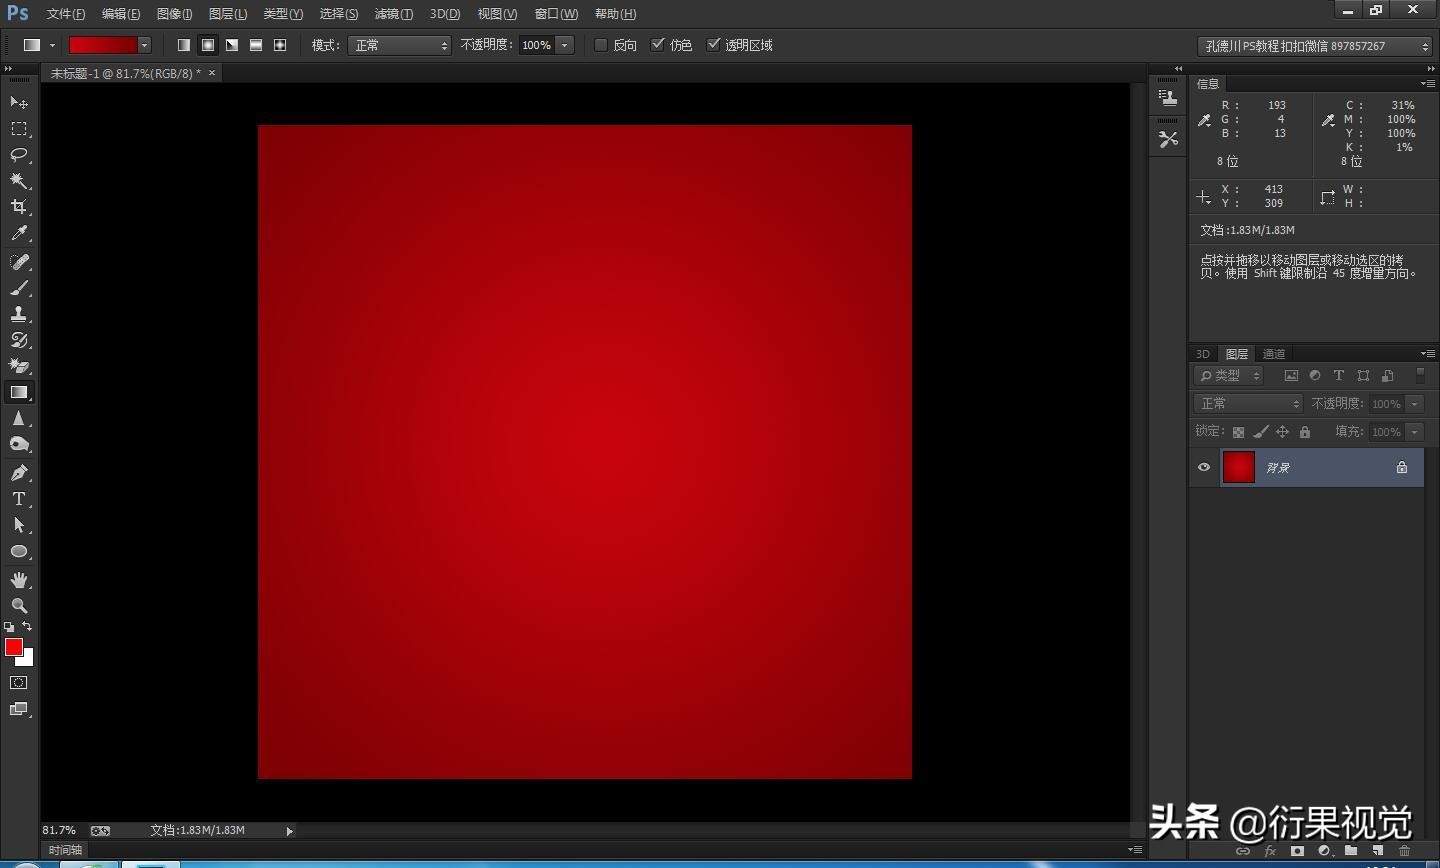This screenshot has height=868, width=1440.
Task: Choose Angle gradient style
Action: point(232,45)
